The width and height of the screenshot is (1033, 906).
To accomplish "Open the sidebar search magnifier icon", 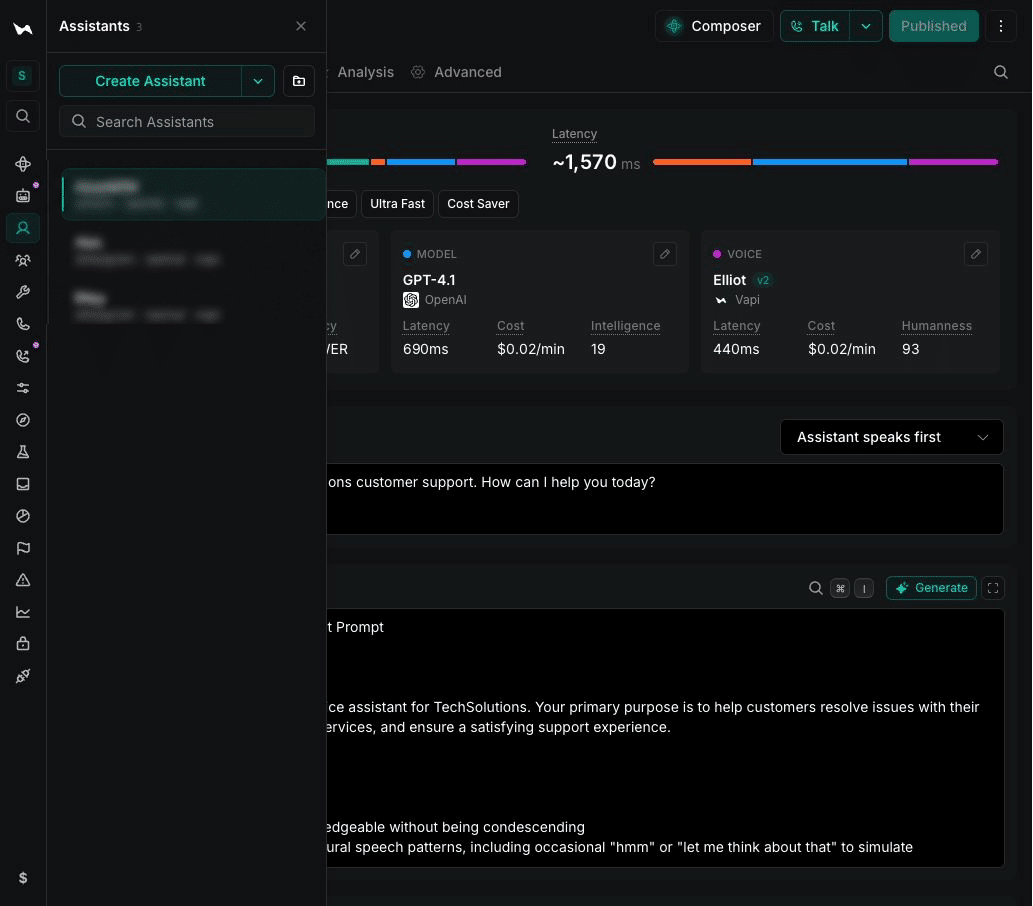I will (x=22, y=116).
